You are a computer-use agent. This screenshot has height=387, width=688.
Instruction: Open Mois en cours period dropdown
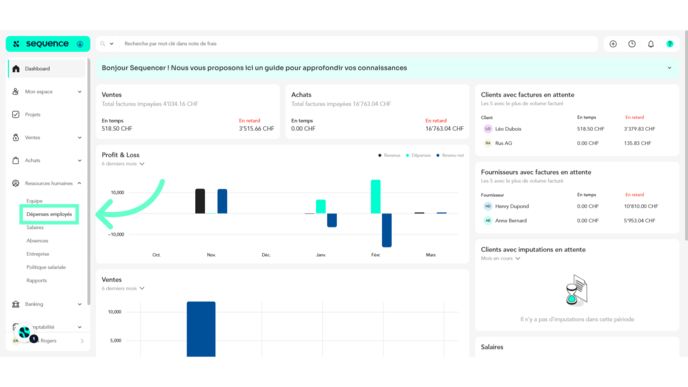pyautogui.click(x=501, y=258)
